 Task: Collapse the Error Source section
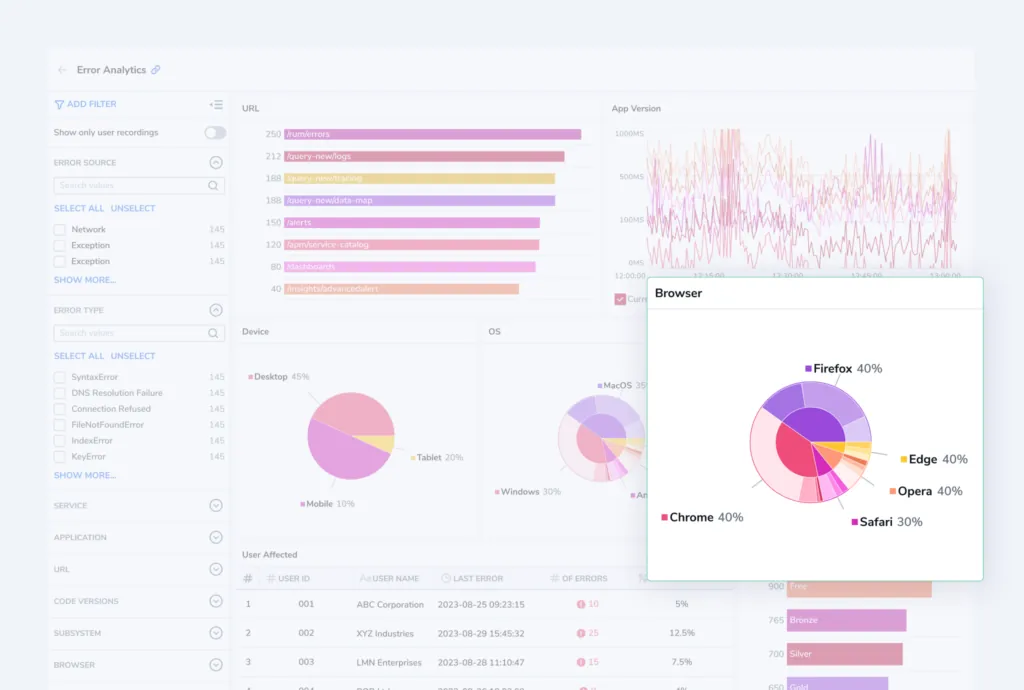216,163
